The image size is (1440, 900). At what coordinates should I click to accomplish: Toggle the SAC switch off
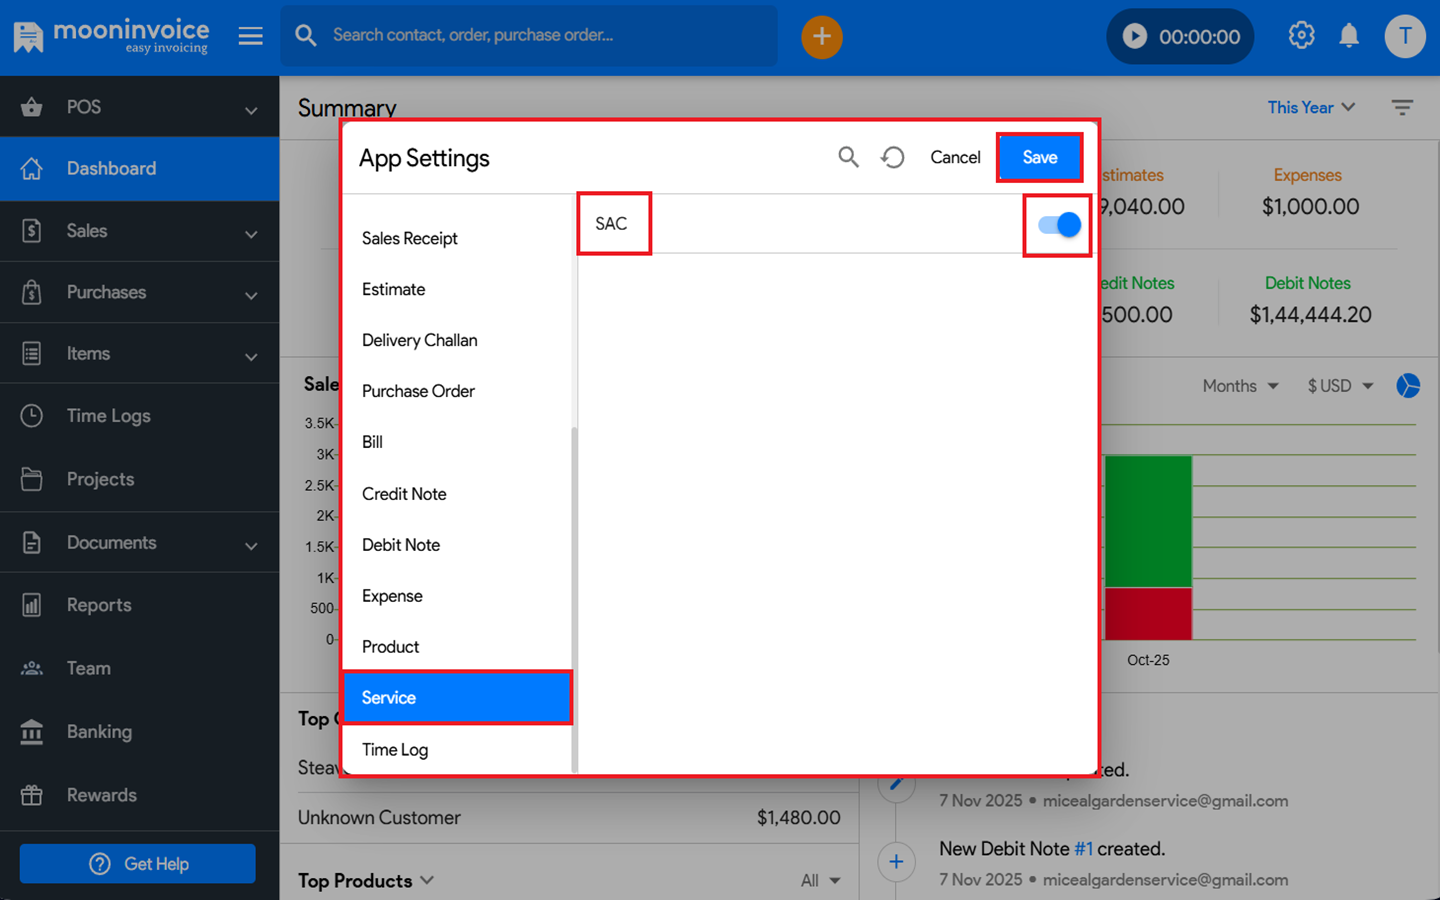(x=1059, y=225)
